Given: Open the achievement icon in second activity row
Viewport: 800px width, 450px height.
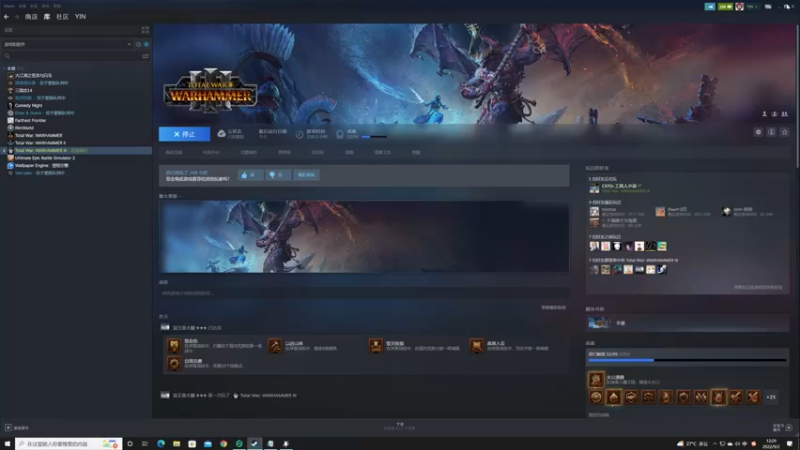Looking at the screenshot, I should click(174, 363).
